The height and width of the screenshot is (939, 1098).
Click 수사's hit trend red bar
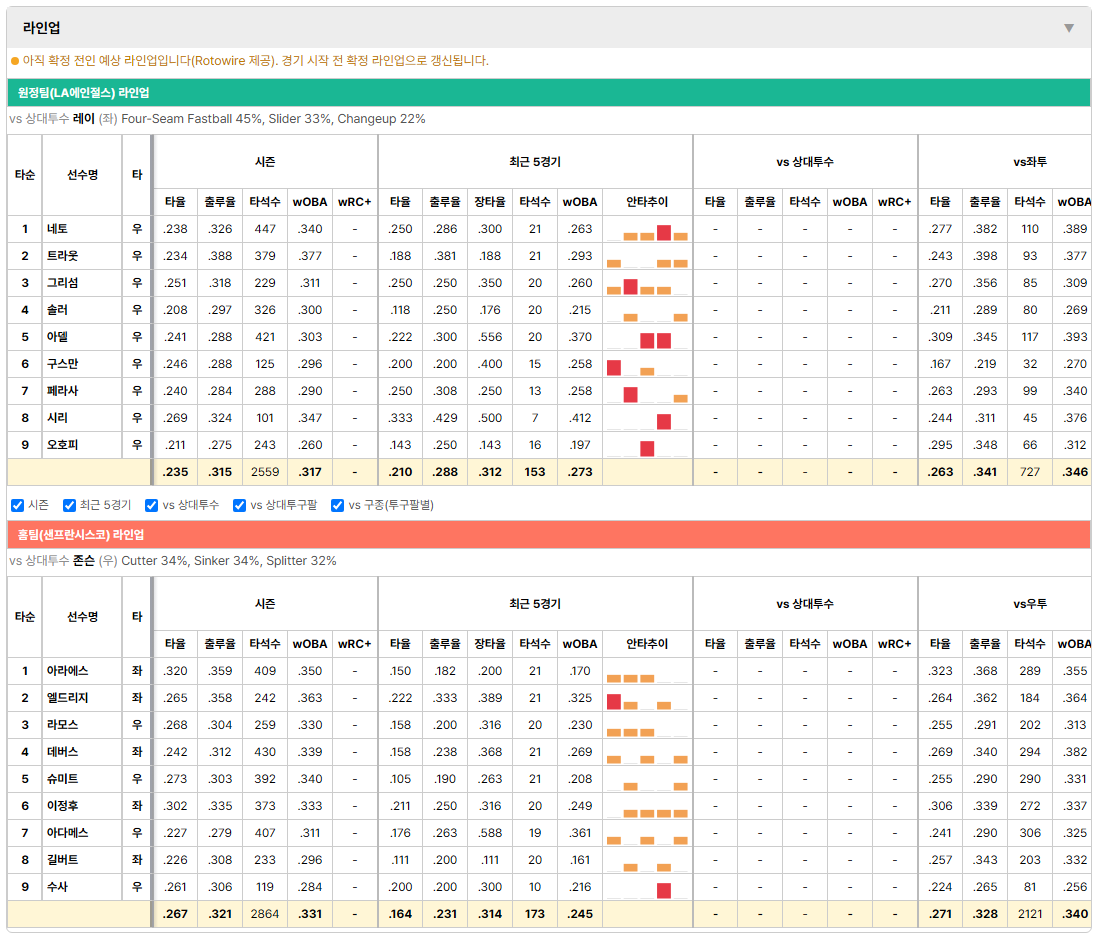(x=664, y=890)
